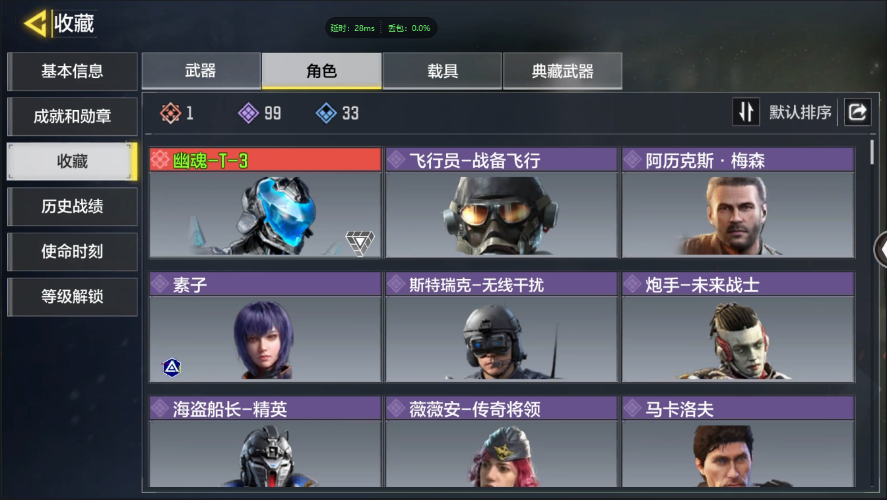This screenshot has height=500, width=887.
Task: Click the share icon beside 默认排序
Action: (x=857, y=112)
